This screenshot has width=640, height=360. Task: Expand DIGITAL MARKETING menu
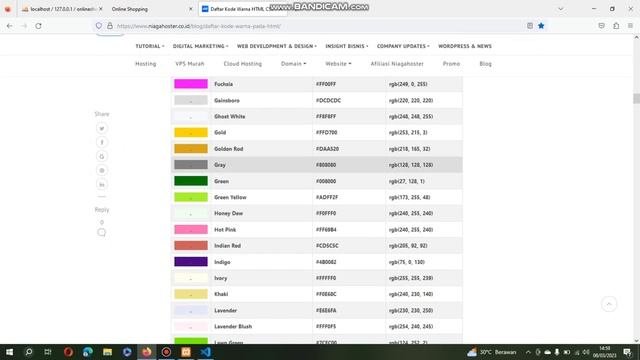pyautogui.click(x=200, y=46)
